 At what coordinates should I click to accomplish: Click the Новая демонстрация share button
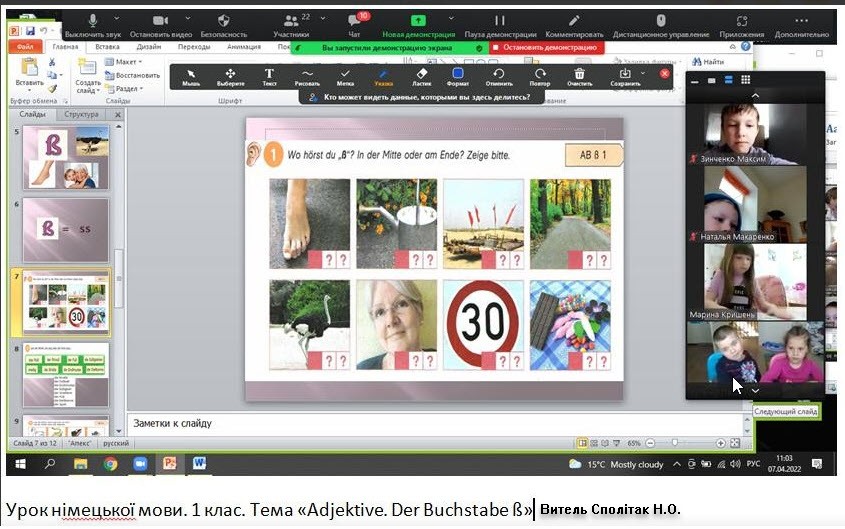click(x=418, y=24)
